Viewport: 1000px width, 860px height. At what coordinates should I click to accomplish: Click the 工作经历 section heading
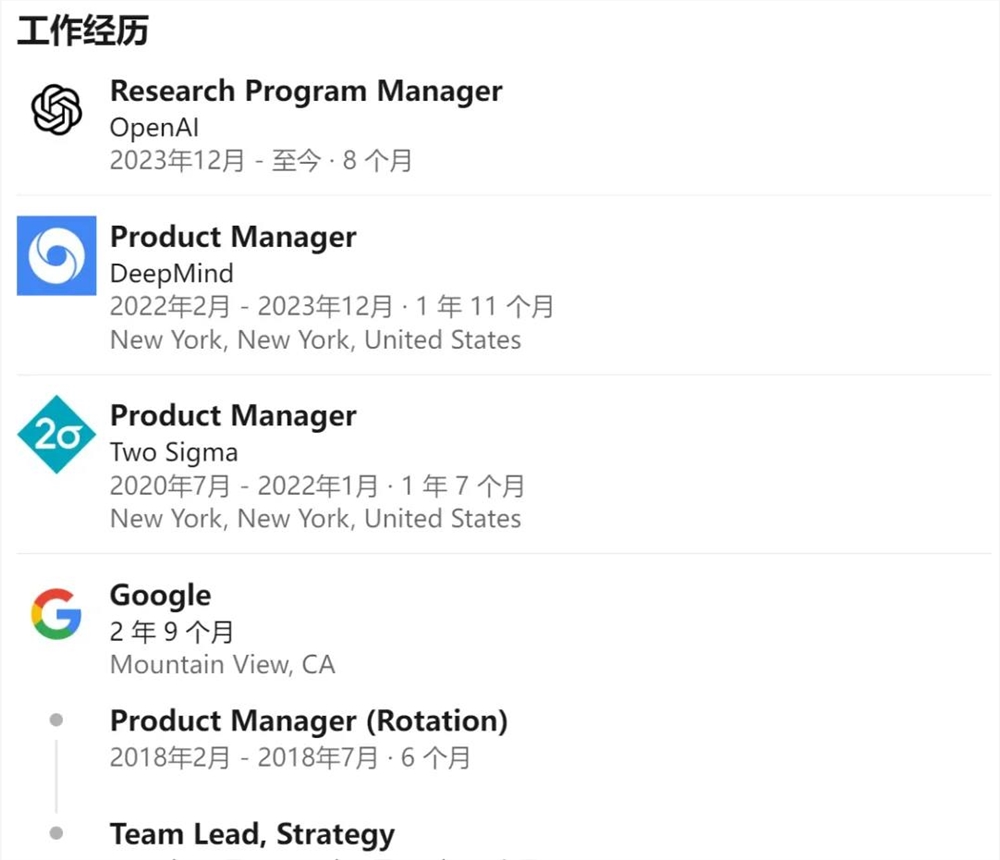click(x=83, y=30)
